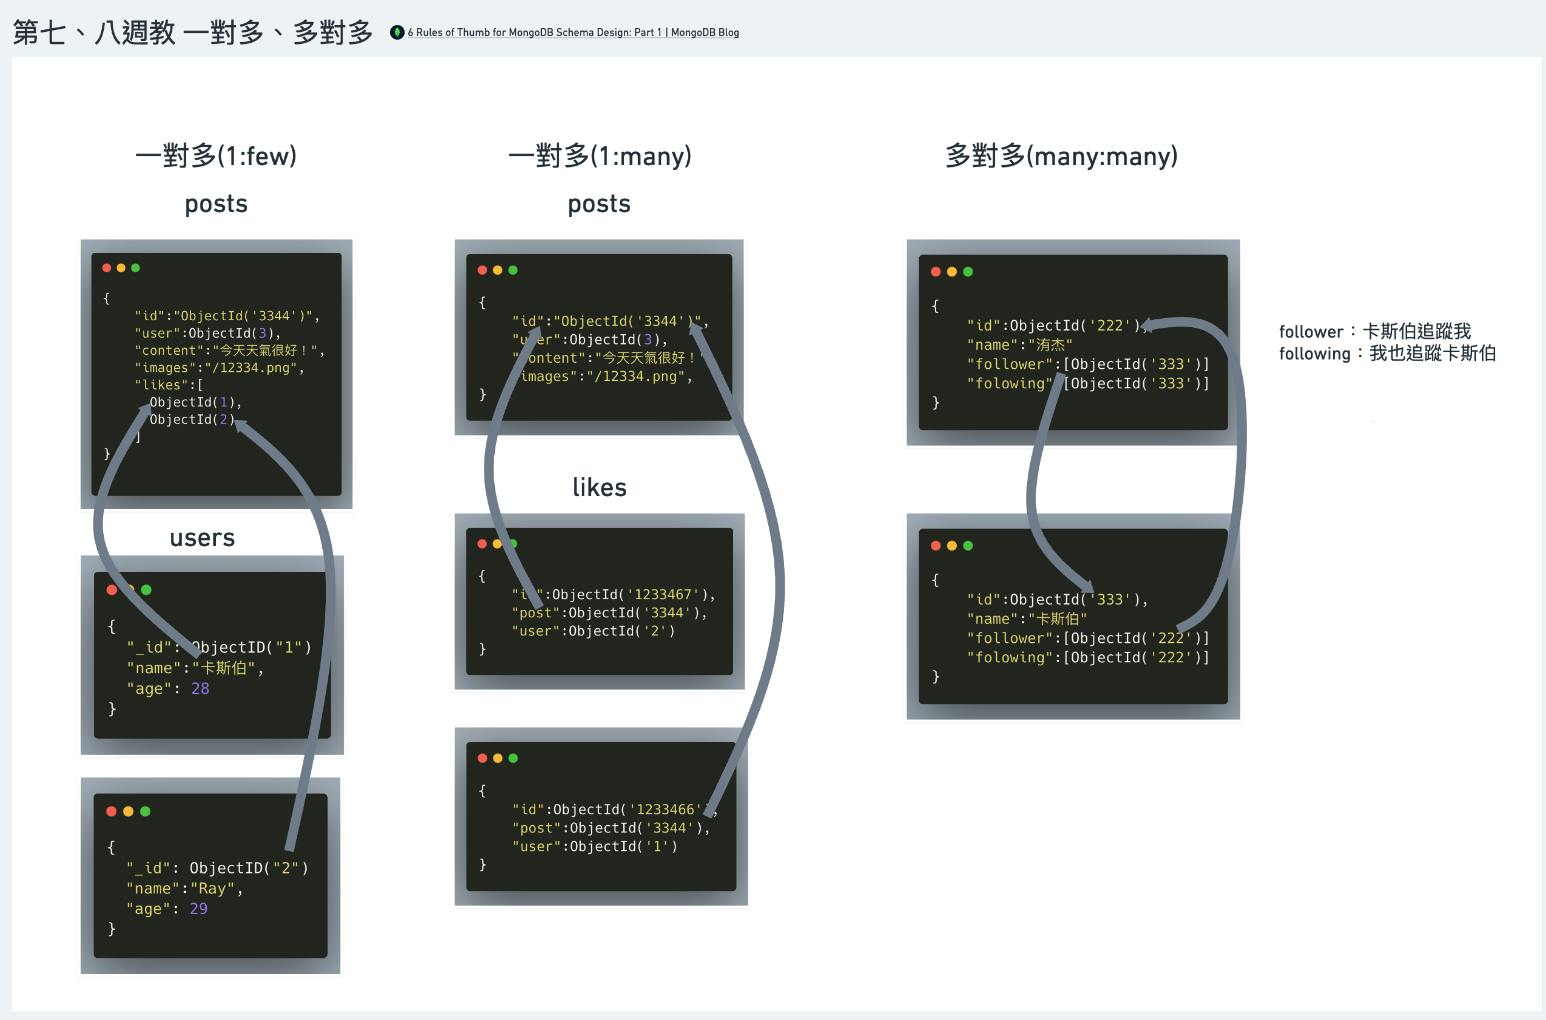Click the "_id": ObjectID("2") line
This screenshot has width=1546, height=1020.
pos(217,868)
